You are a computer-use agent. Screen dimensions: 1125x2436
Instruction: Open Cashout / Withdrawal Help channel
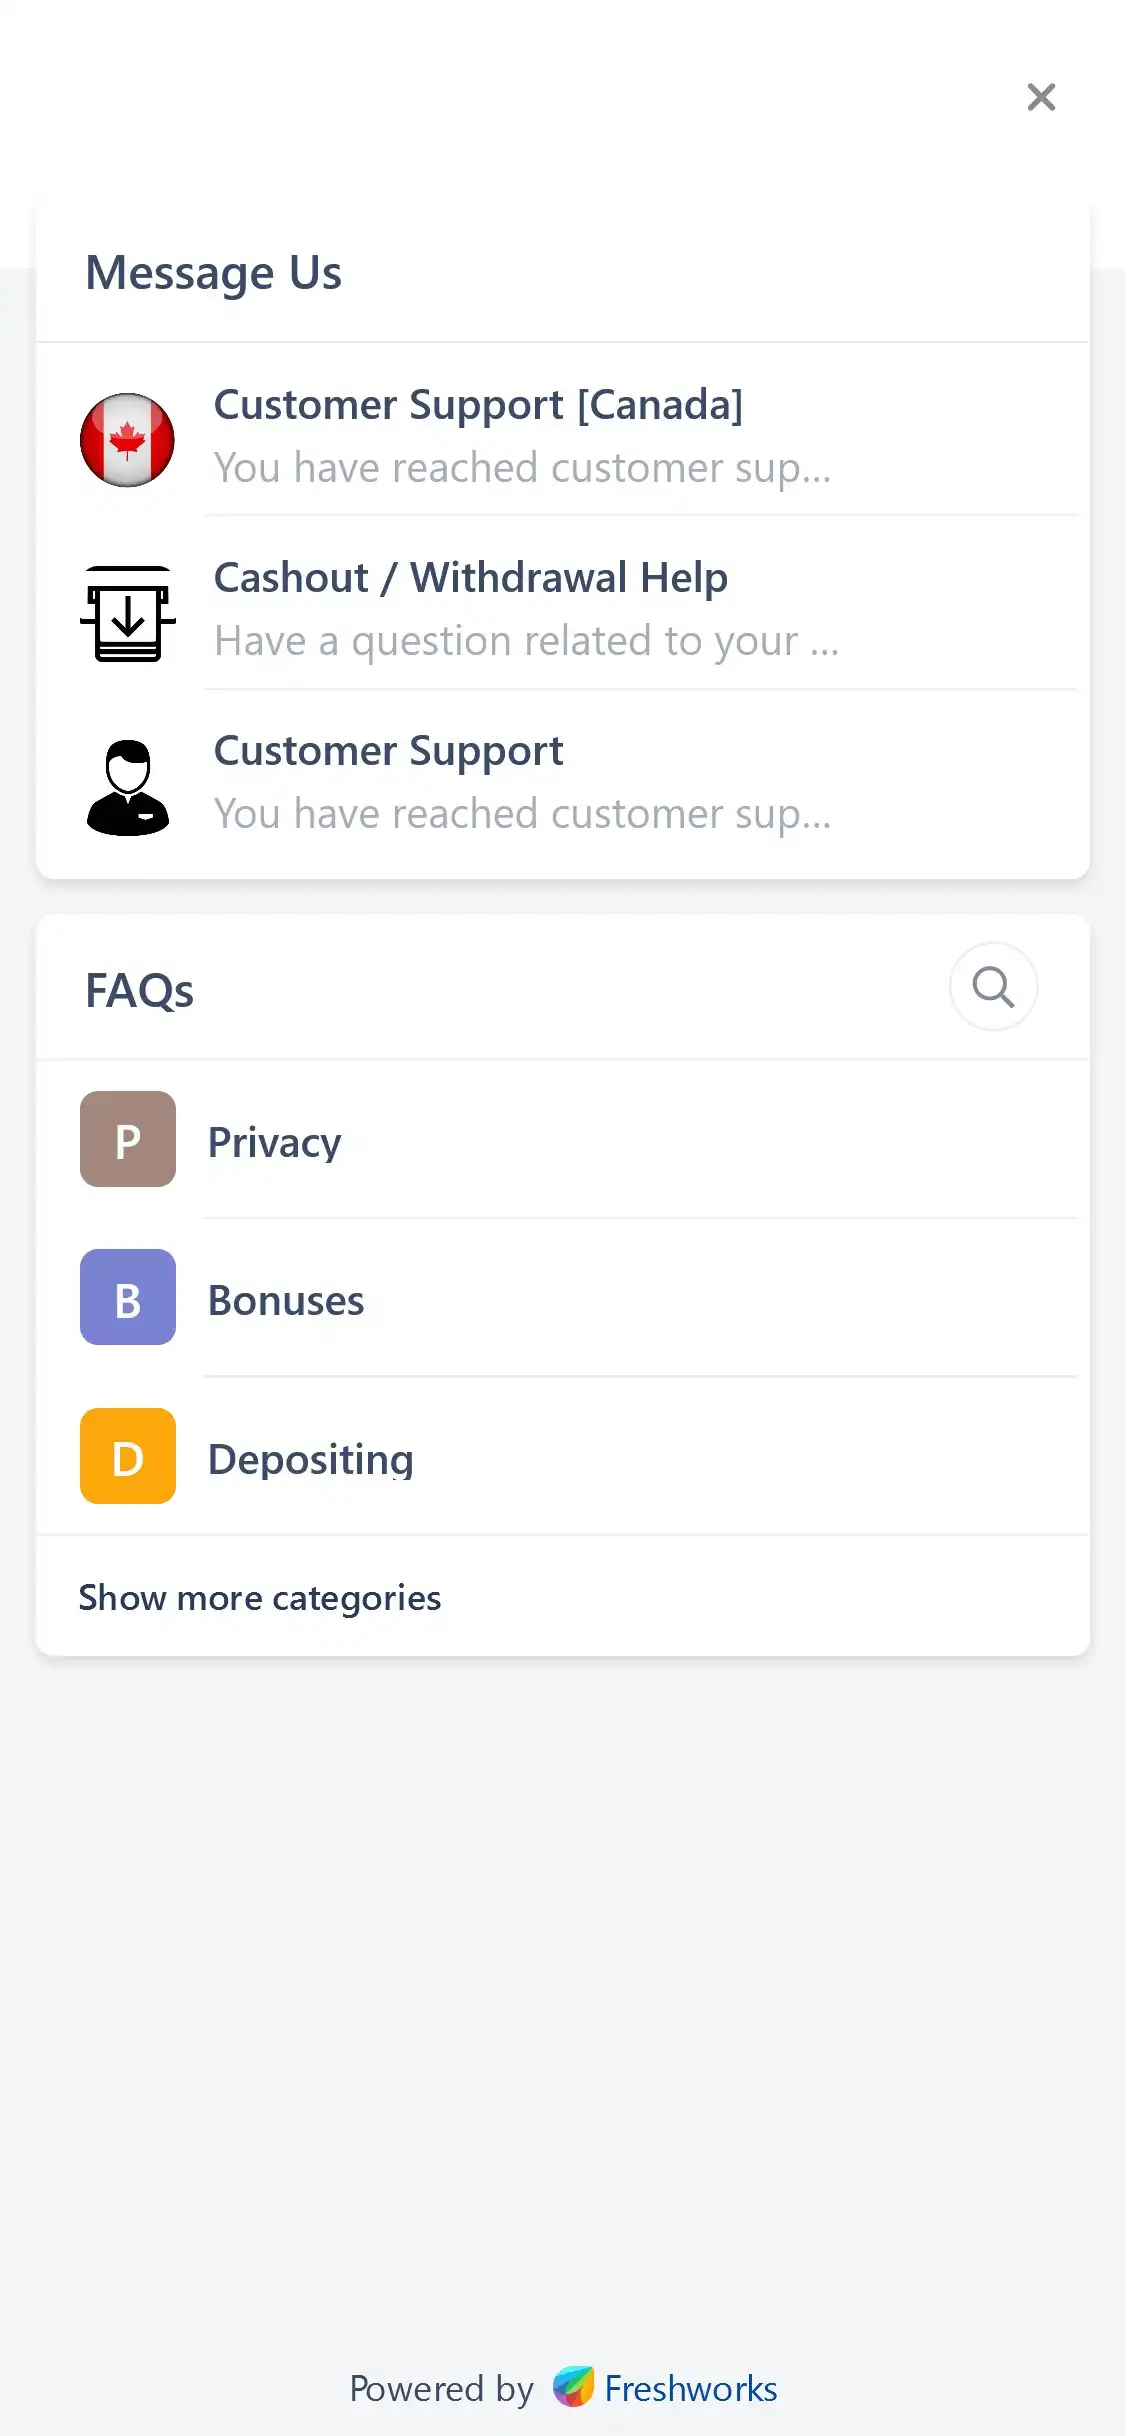coord(470,578)
